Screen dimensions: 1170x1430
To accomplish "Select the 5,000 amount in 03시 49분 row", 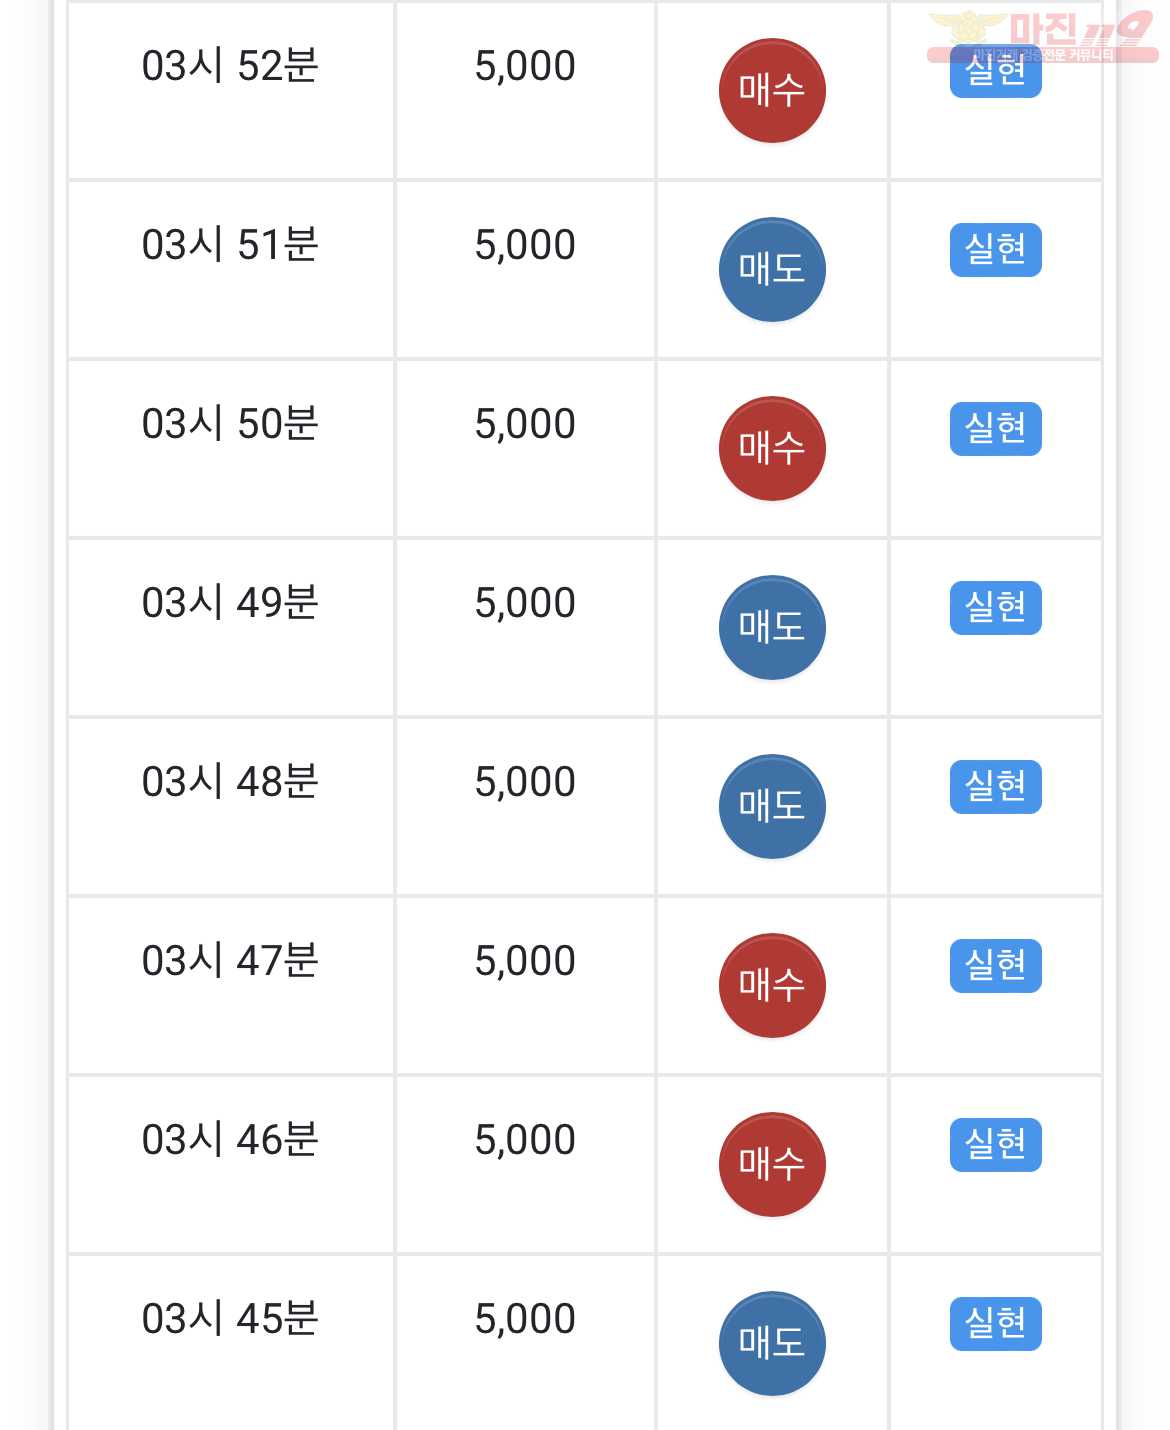I will pos(525,603).
